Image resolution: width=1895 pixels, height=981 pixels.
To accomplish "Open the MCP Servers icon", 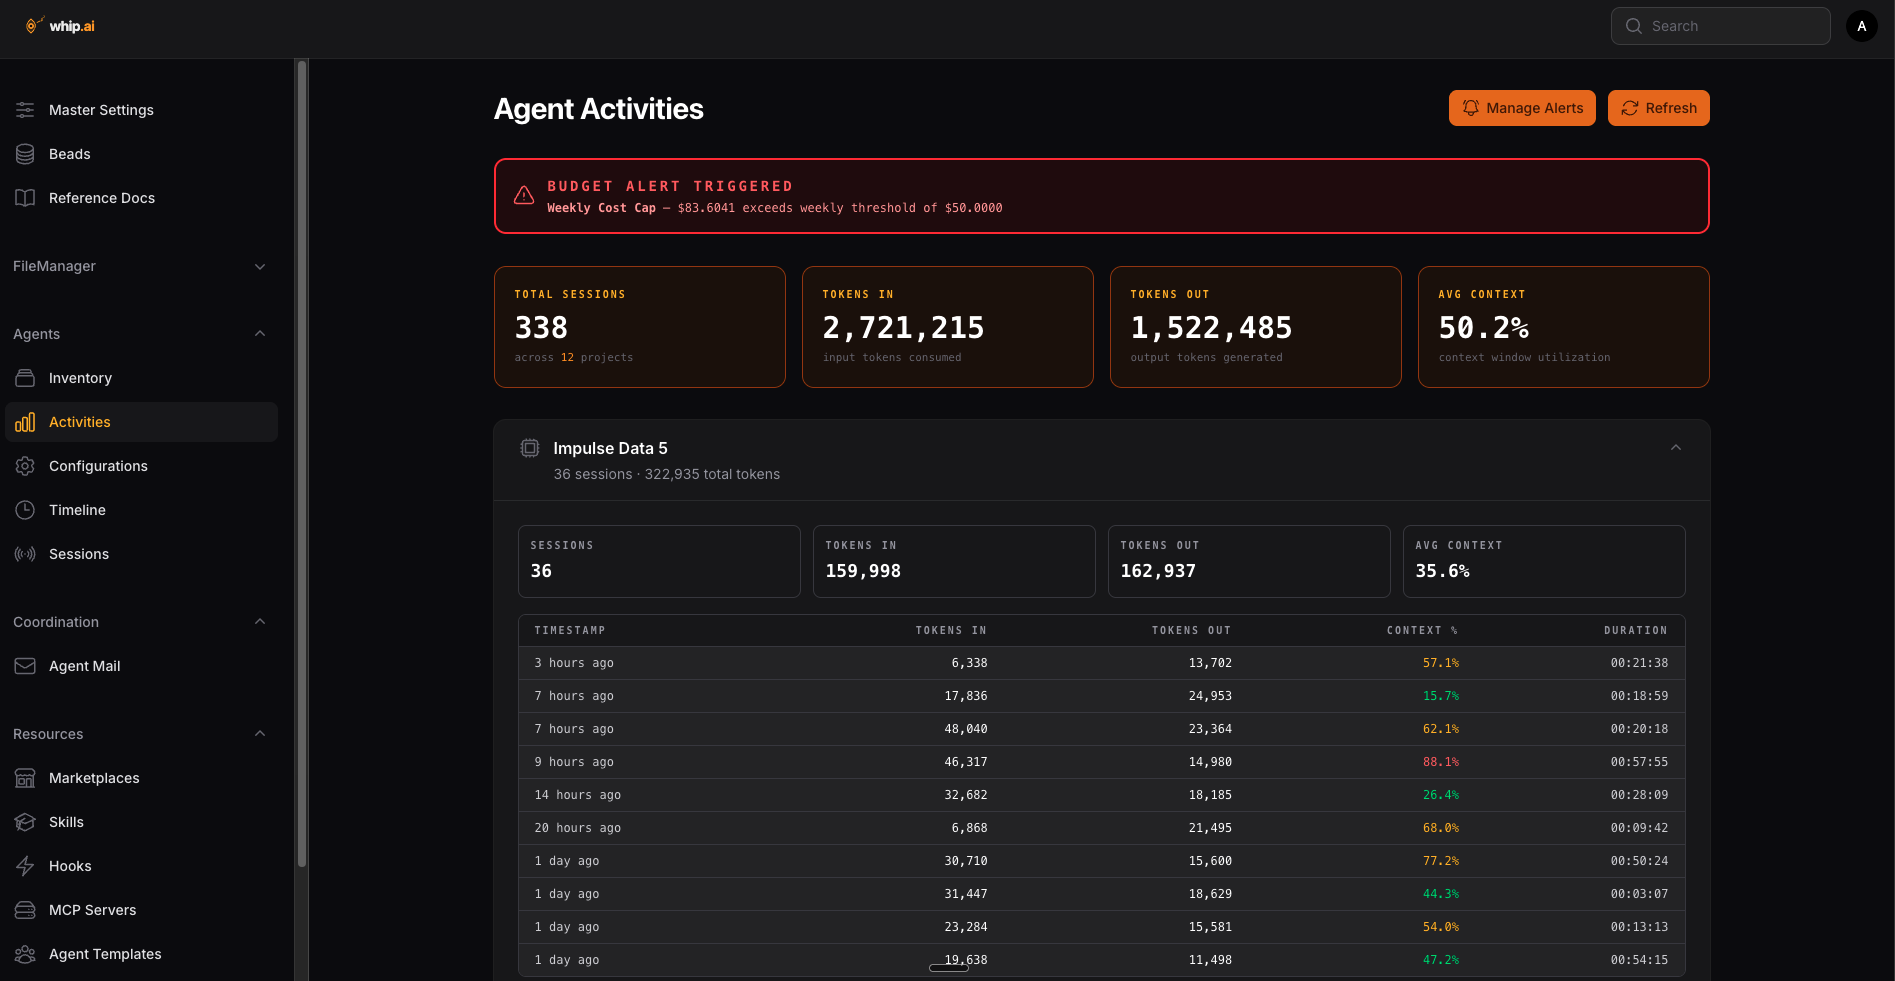I will tap(25, 910).
